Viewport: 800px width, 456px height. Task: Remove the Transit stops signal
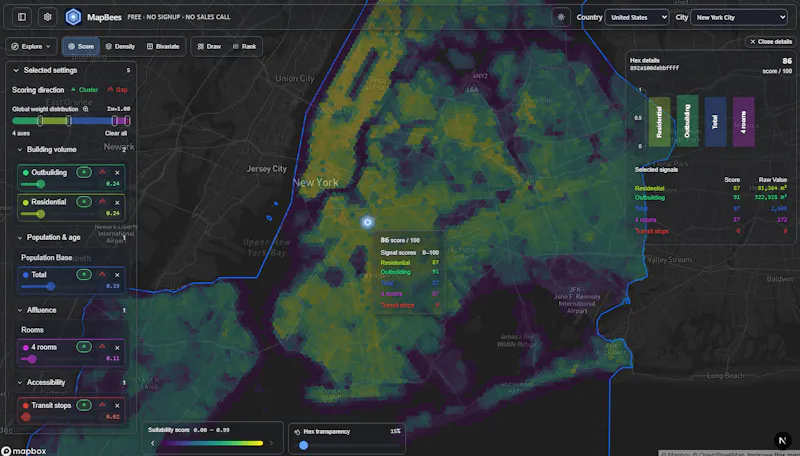click(x=117, y=406)
